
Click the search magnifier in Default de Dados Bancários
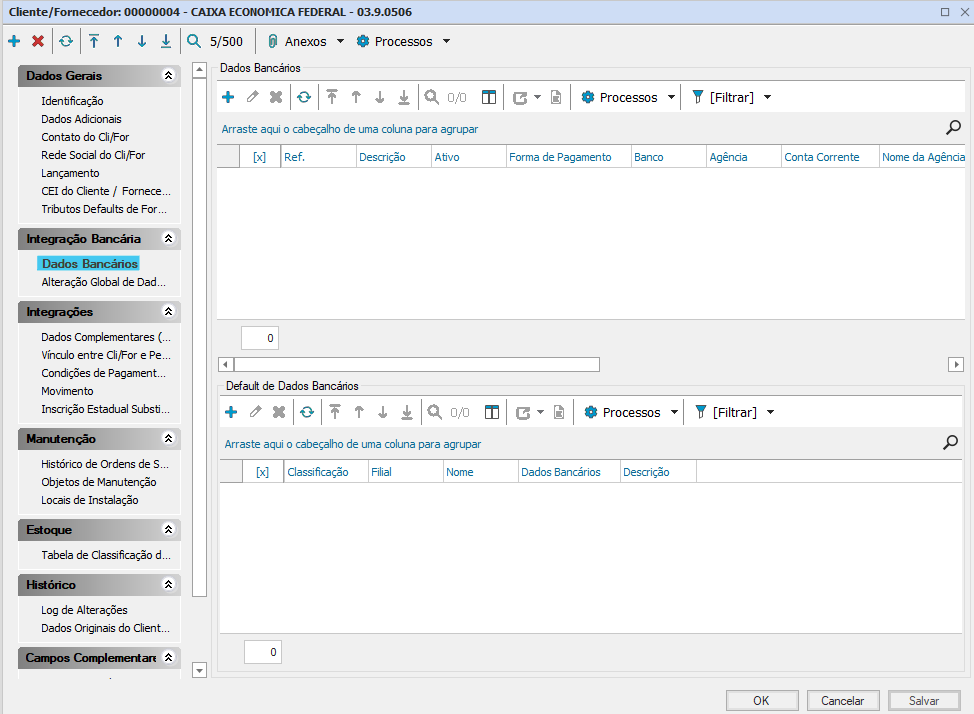pyautogui.click(x=951, y=442)
